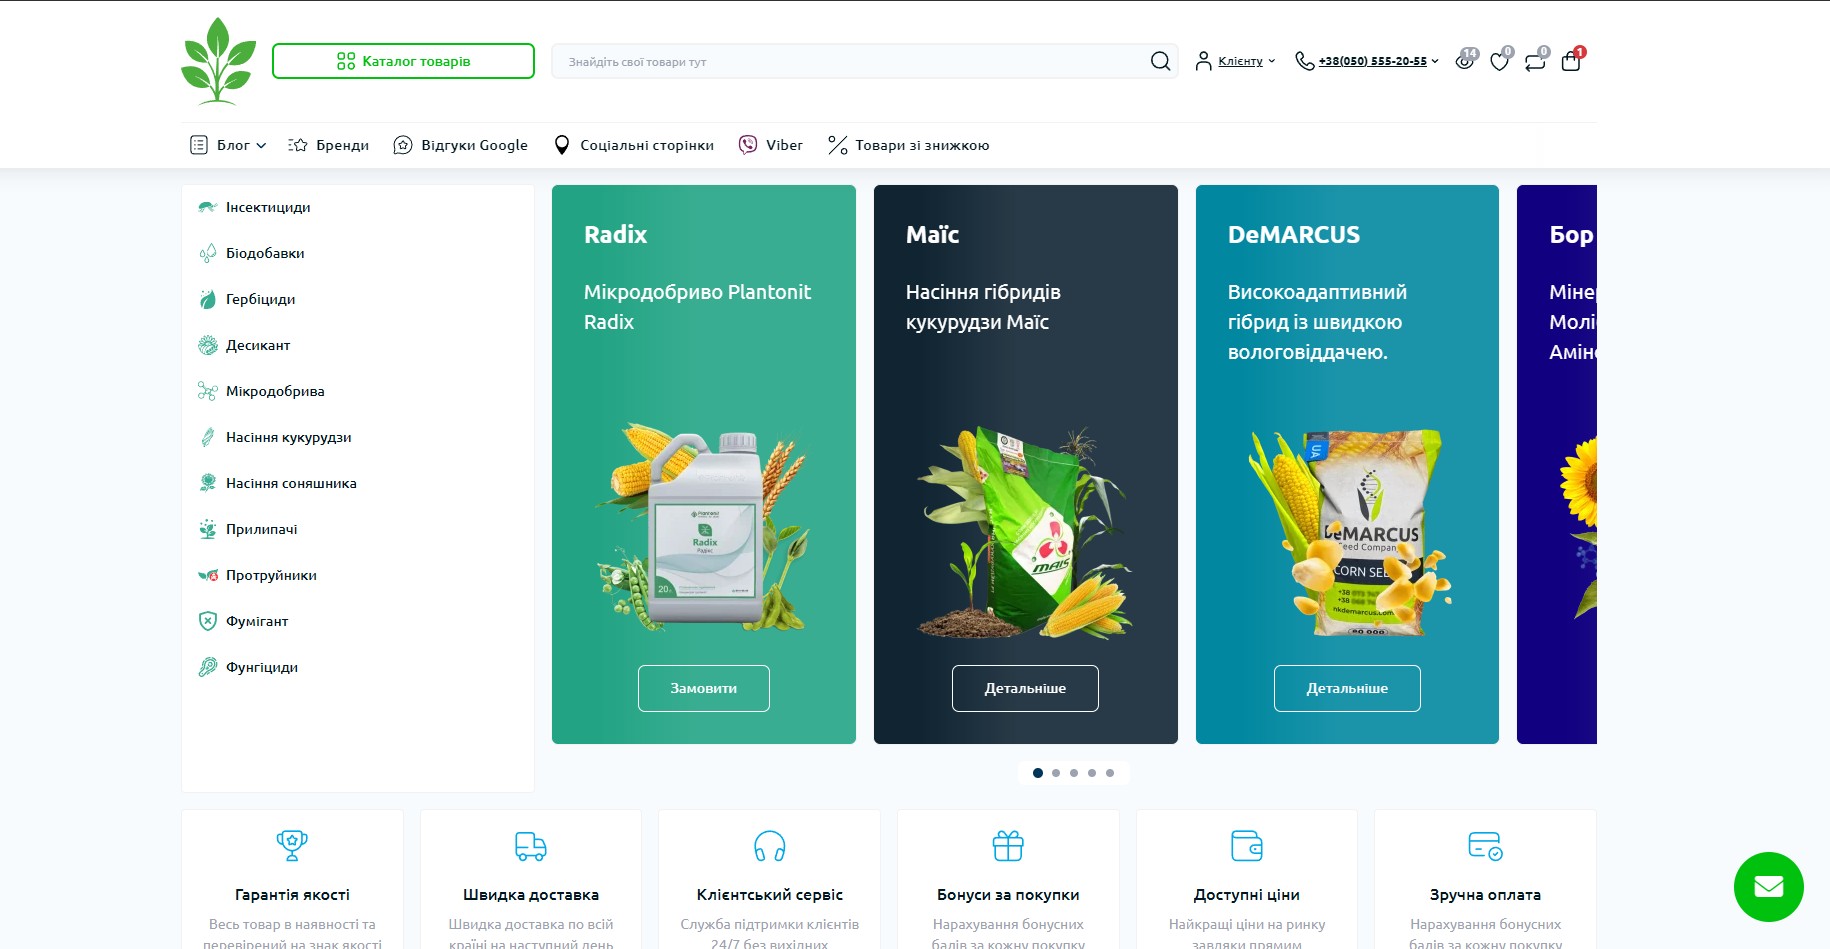Call number +38(050) 555-20-55 link

(x=1373, y=61)
